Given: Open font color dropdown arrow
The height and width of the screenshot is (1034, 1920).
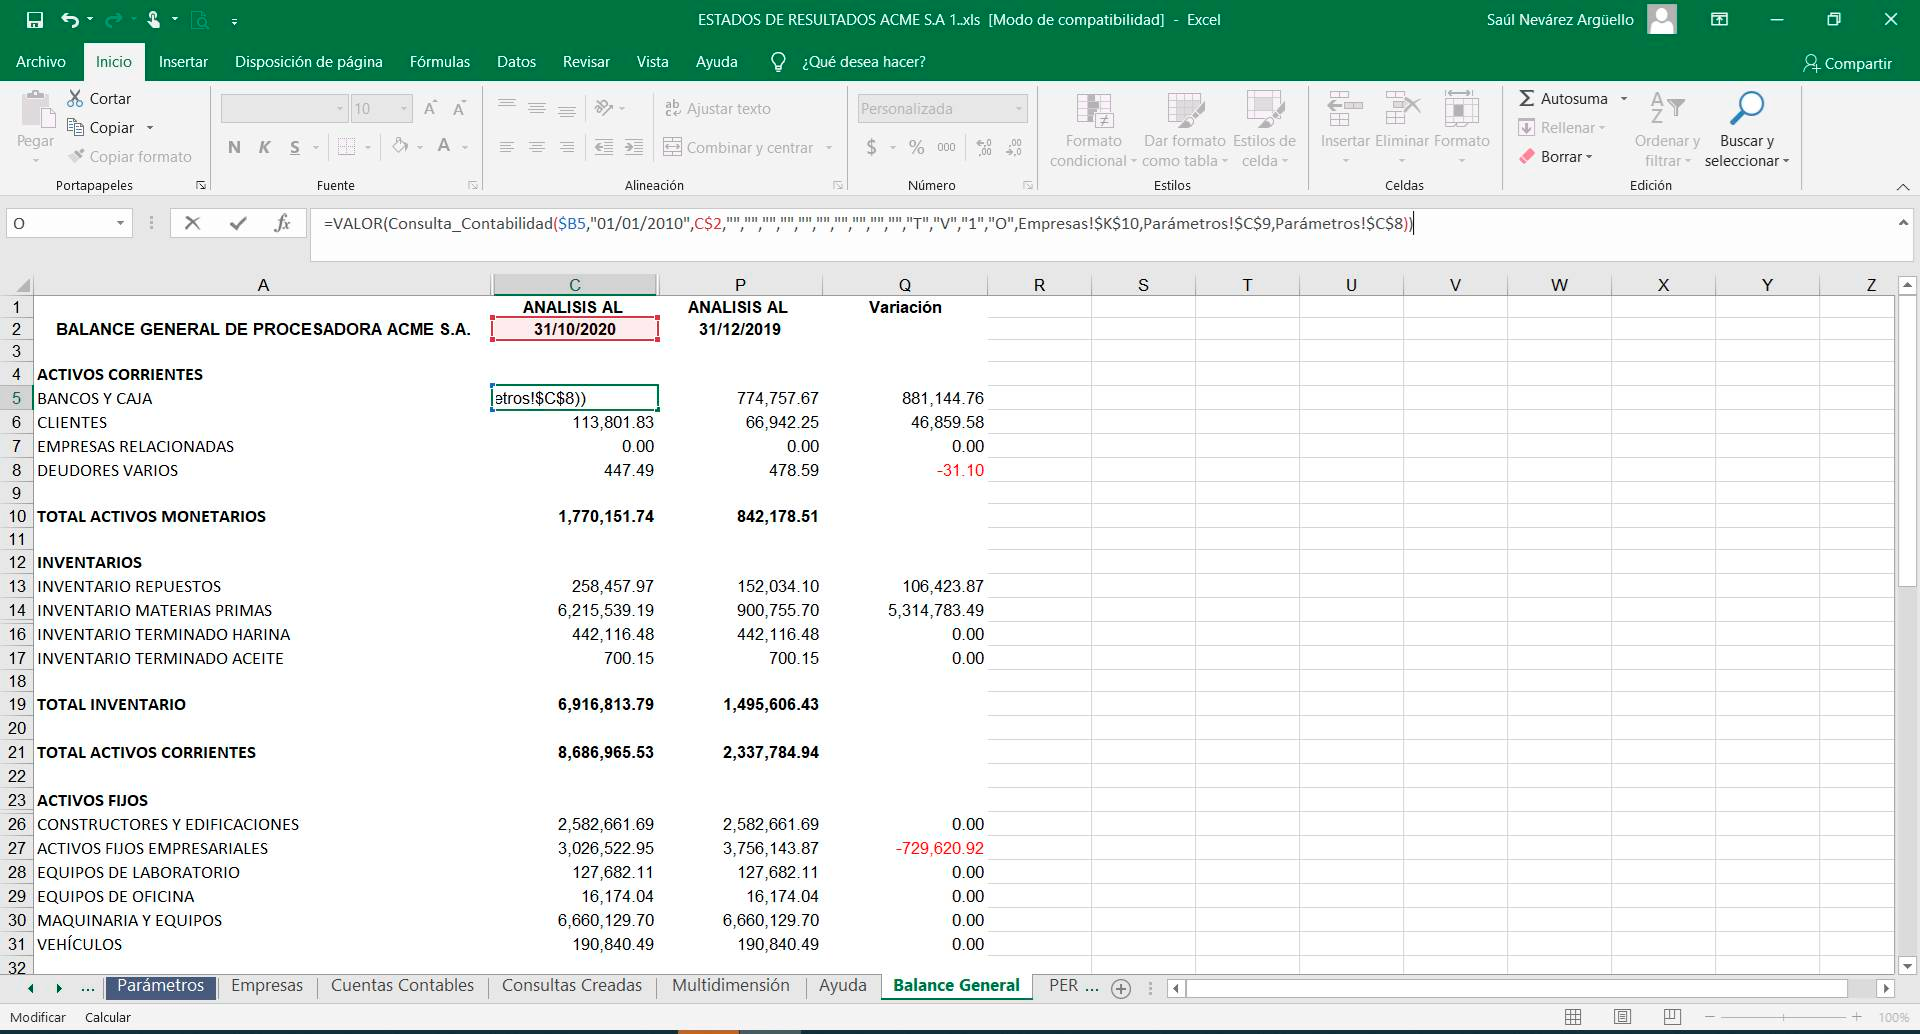Looking at the screenshot, I should click(x=466, y=148).
